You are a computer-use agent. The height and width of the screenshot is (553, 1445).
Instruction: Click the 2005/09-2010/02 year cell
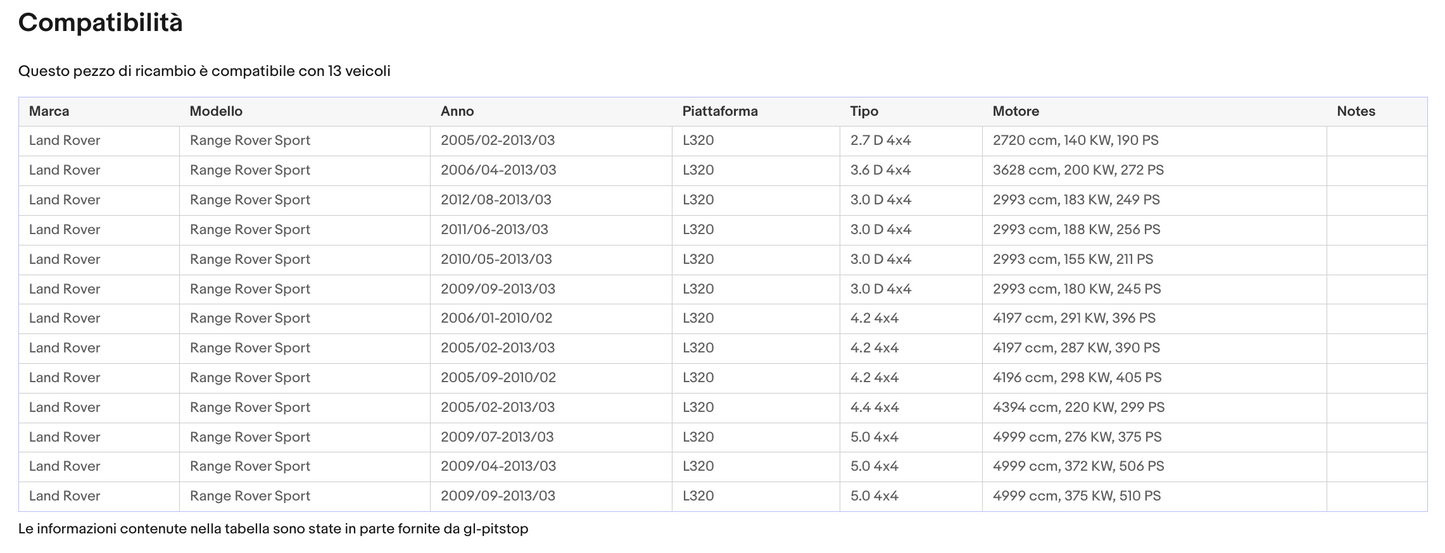(498, 377)
